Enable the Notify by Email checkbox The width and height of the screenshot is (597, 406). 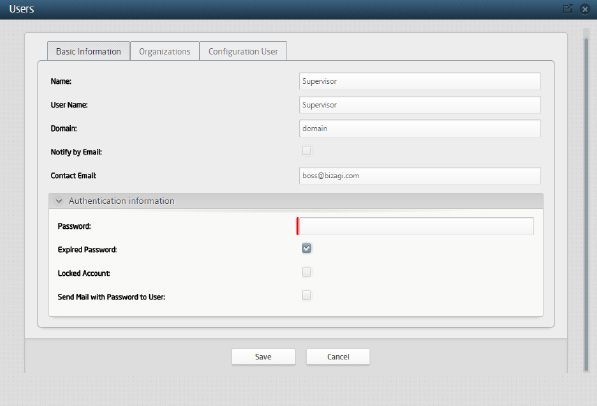(306, 150)
